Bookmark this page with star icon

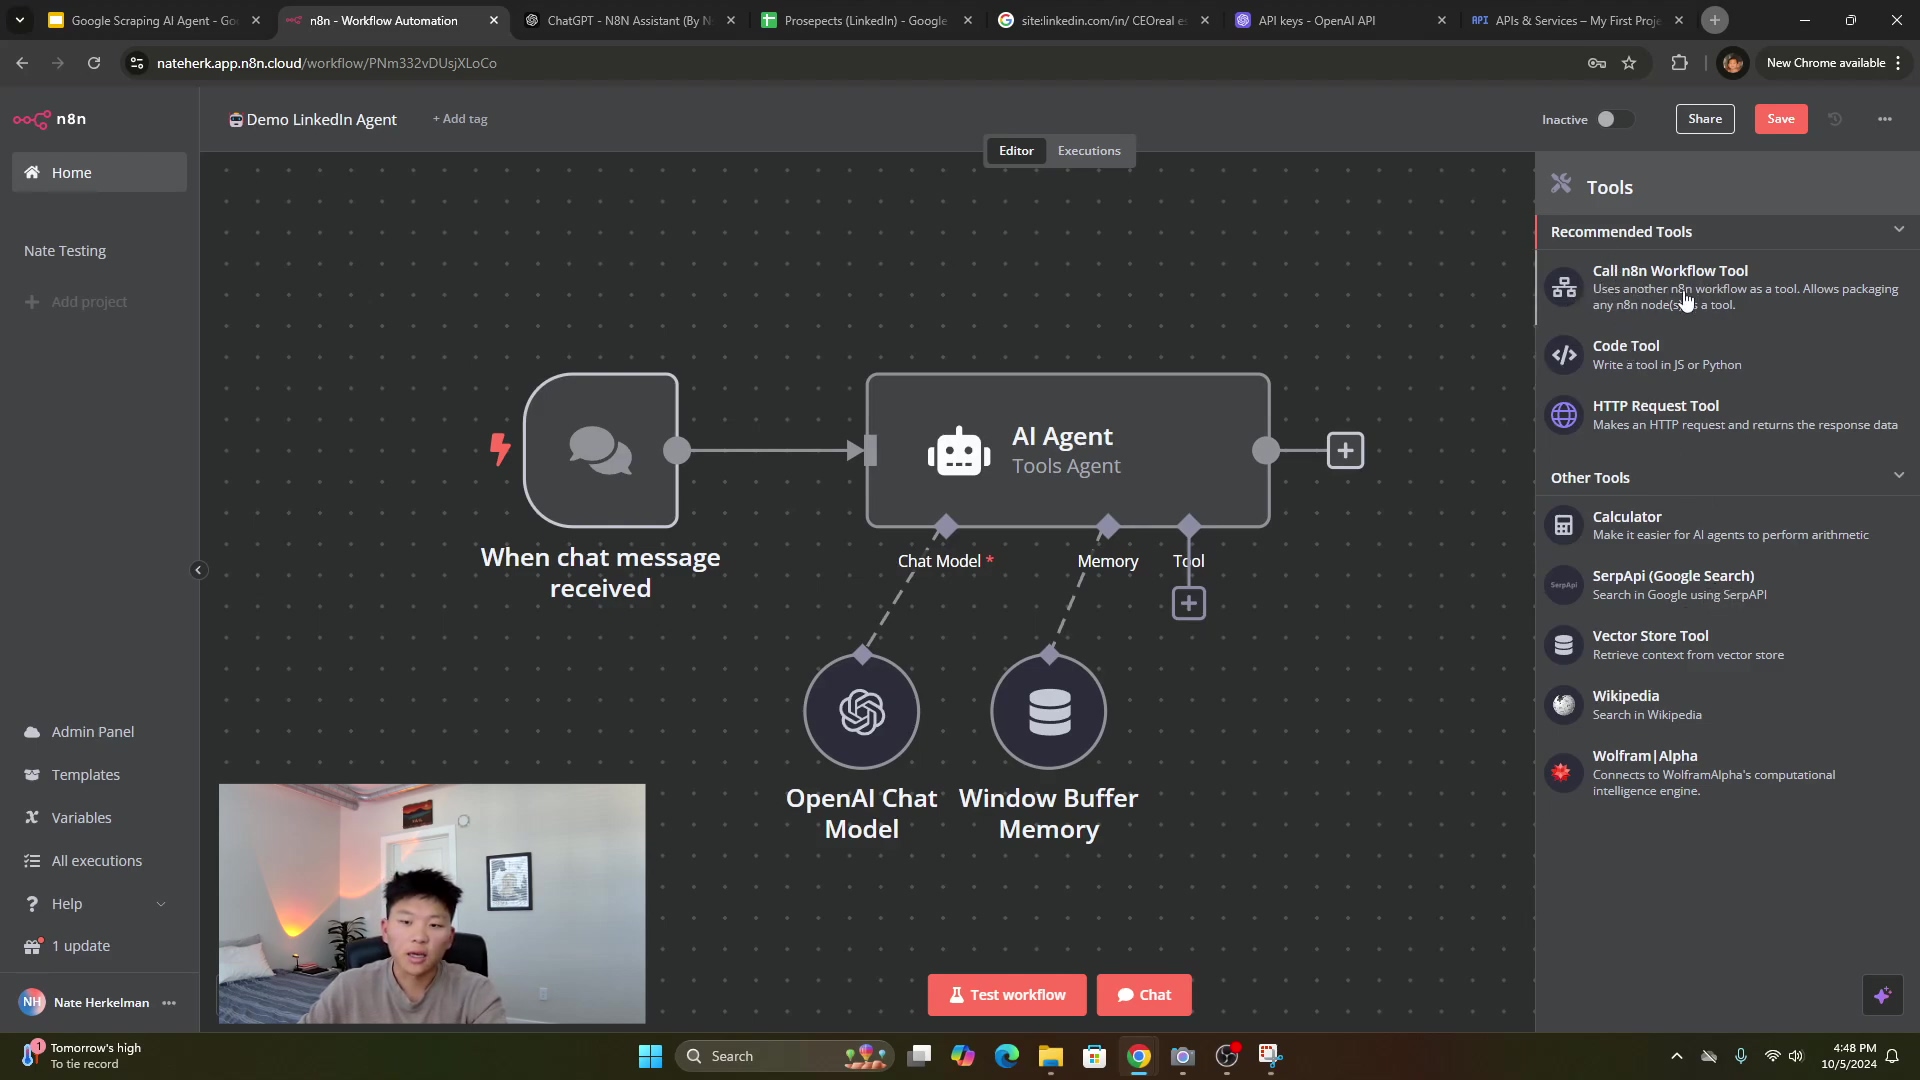pyautogui.click(x=1629, y=63)
